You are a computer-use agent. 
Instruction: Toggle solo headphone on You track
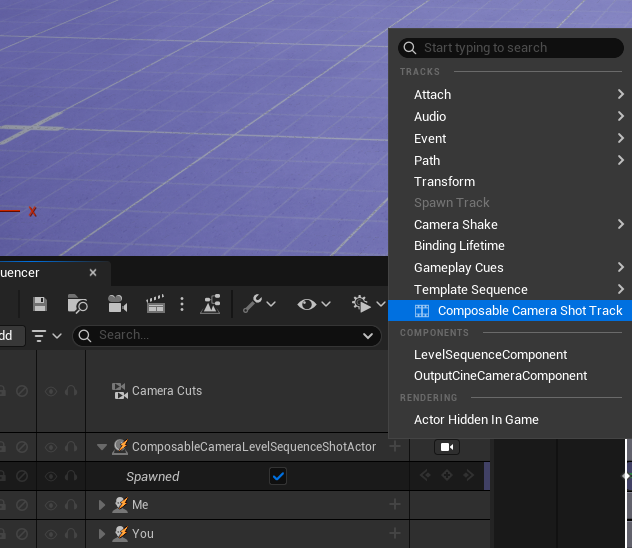pyautogui.click(x=71, y=534)
